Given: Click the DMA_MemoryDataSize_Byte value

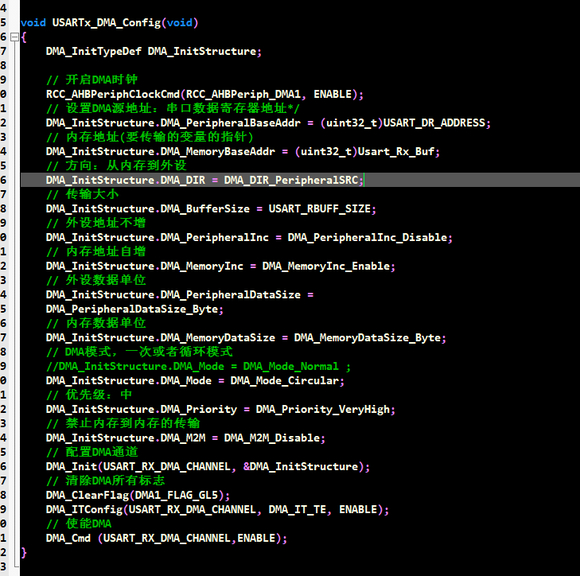Looking at the screenshot, I should (368, 337).
